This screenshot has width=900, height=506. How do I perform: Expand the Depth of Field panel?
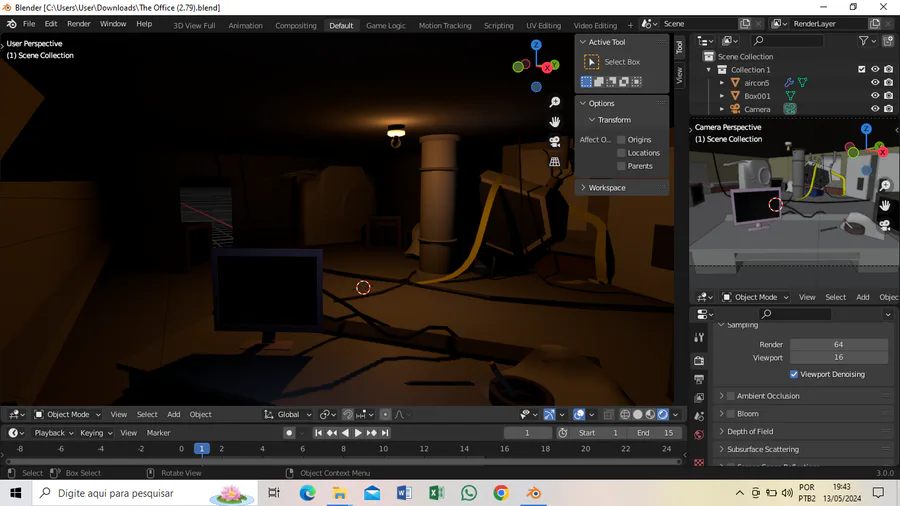tap(750, 431)
